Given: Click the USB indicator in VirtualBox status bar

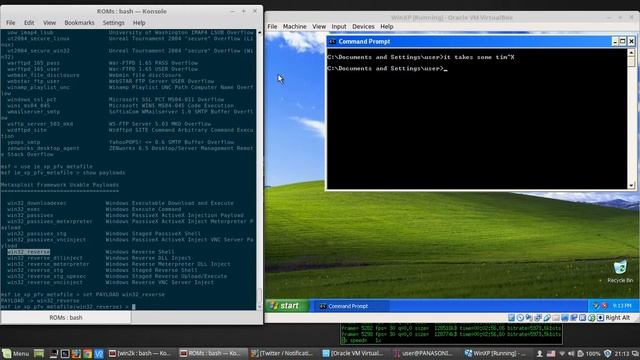Looking at the screenshot, I should (547, 318).
